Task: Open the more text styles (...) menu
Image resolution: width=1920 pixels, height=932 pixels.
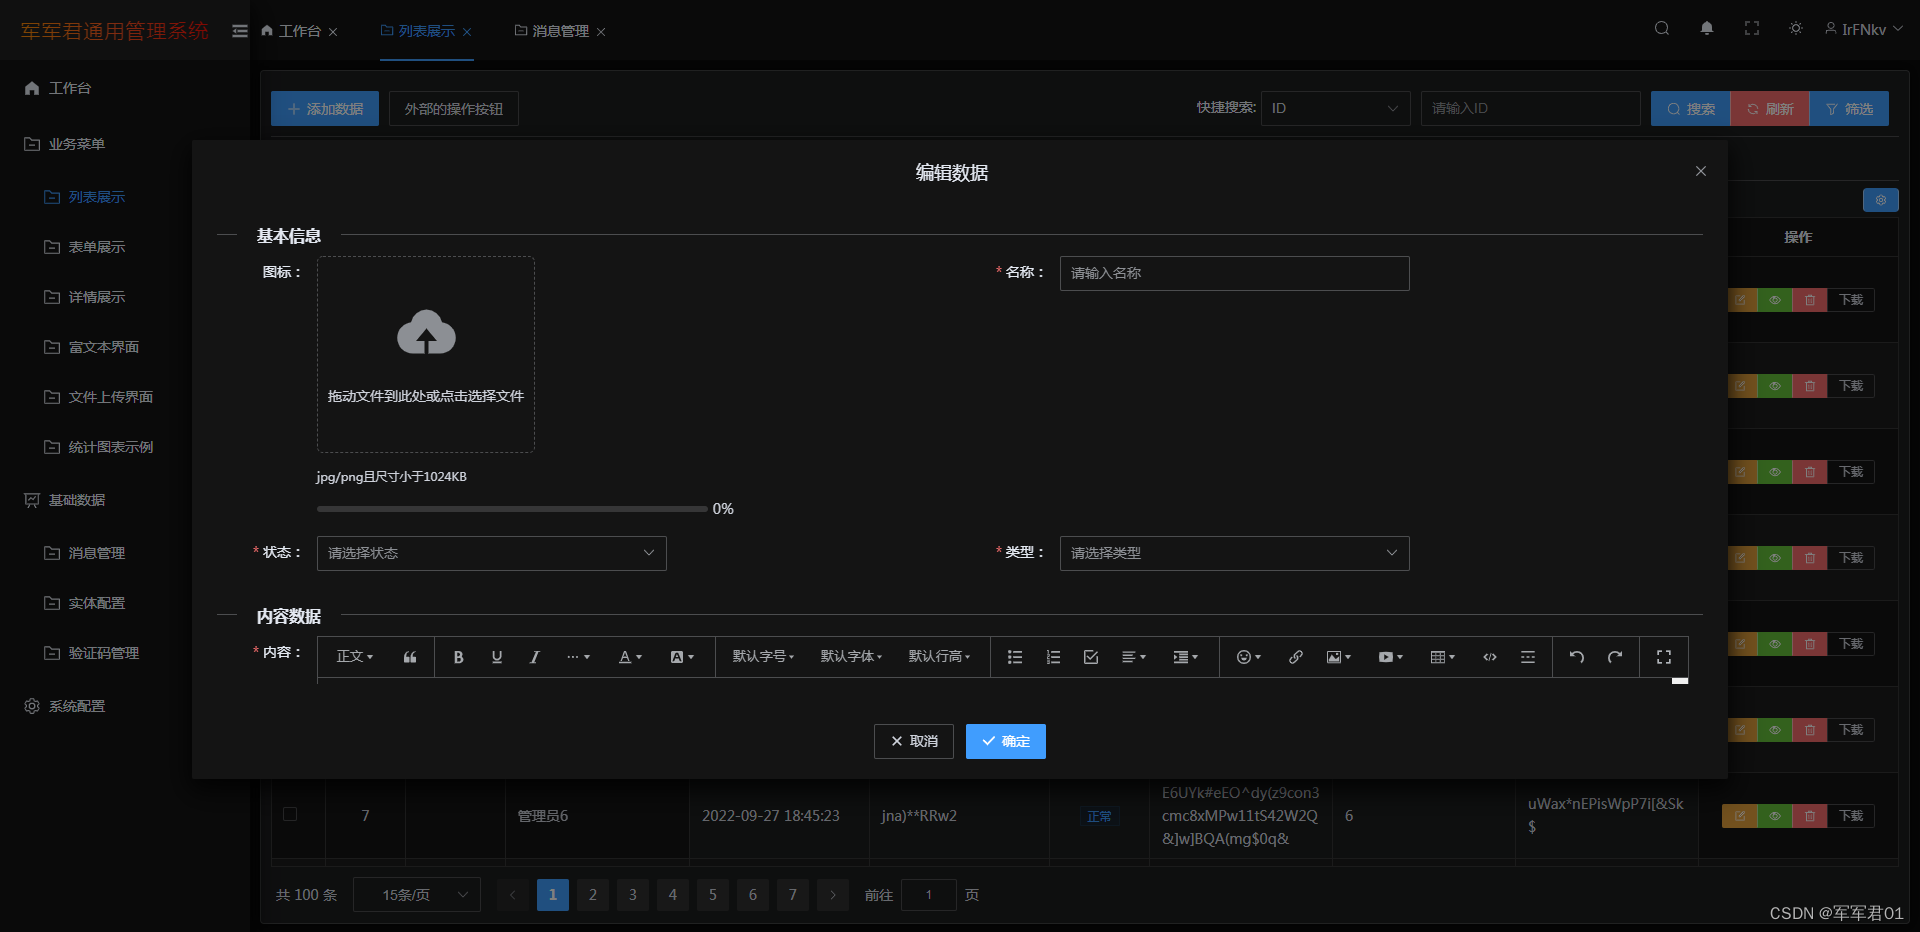Action: pos(578,657)
